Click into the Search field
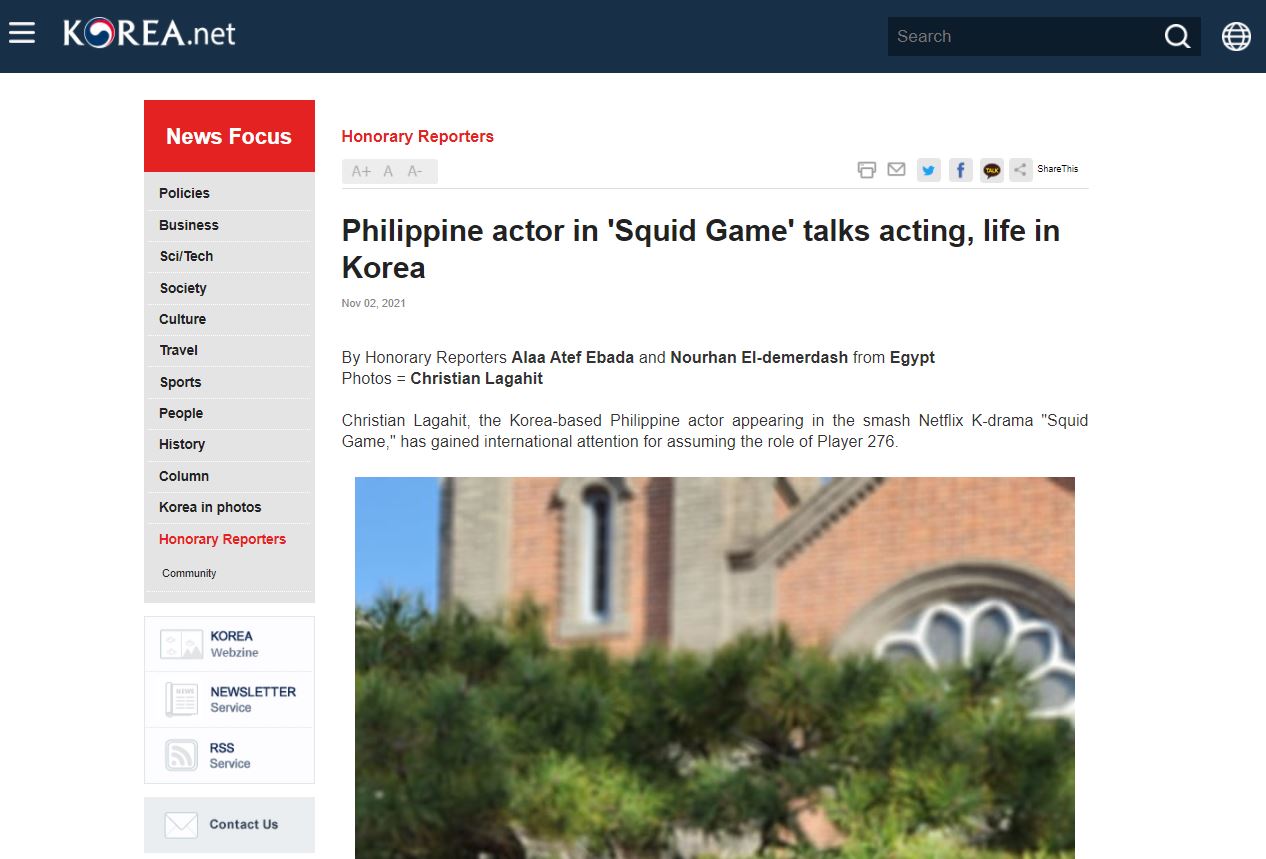1266x859 pixels. pos(1024,37)
